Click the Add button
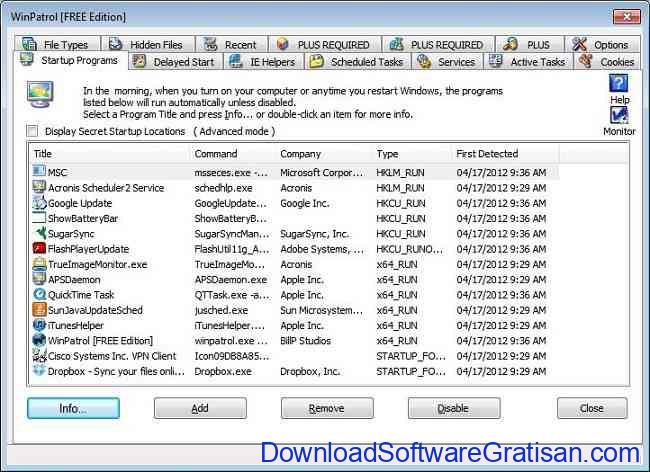Image resolution: width=650 pixels, height=472 pixels. pyautogui.click(x=200, y=408)
